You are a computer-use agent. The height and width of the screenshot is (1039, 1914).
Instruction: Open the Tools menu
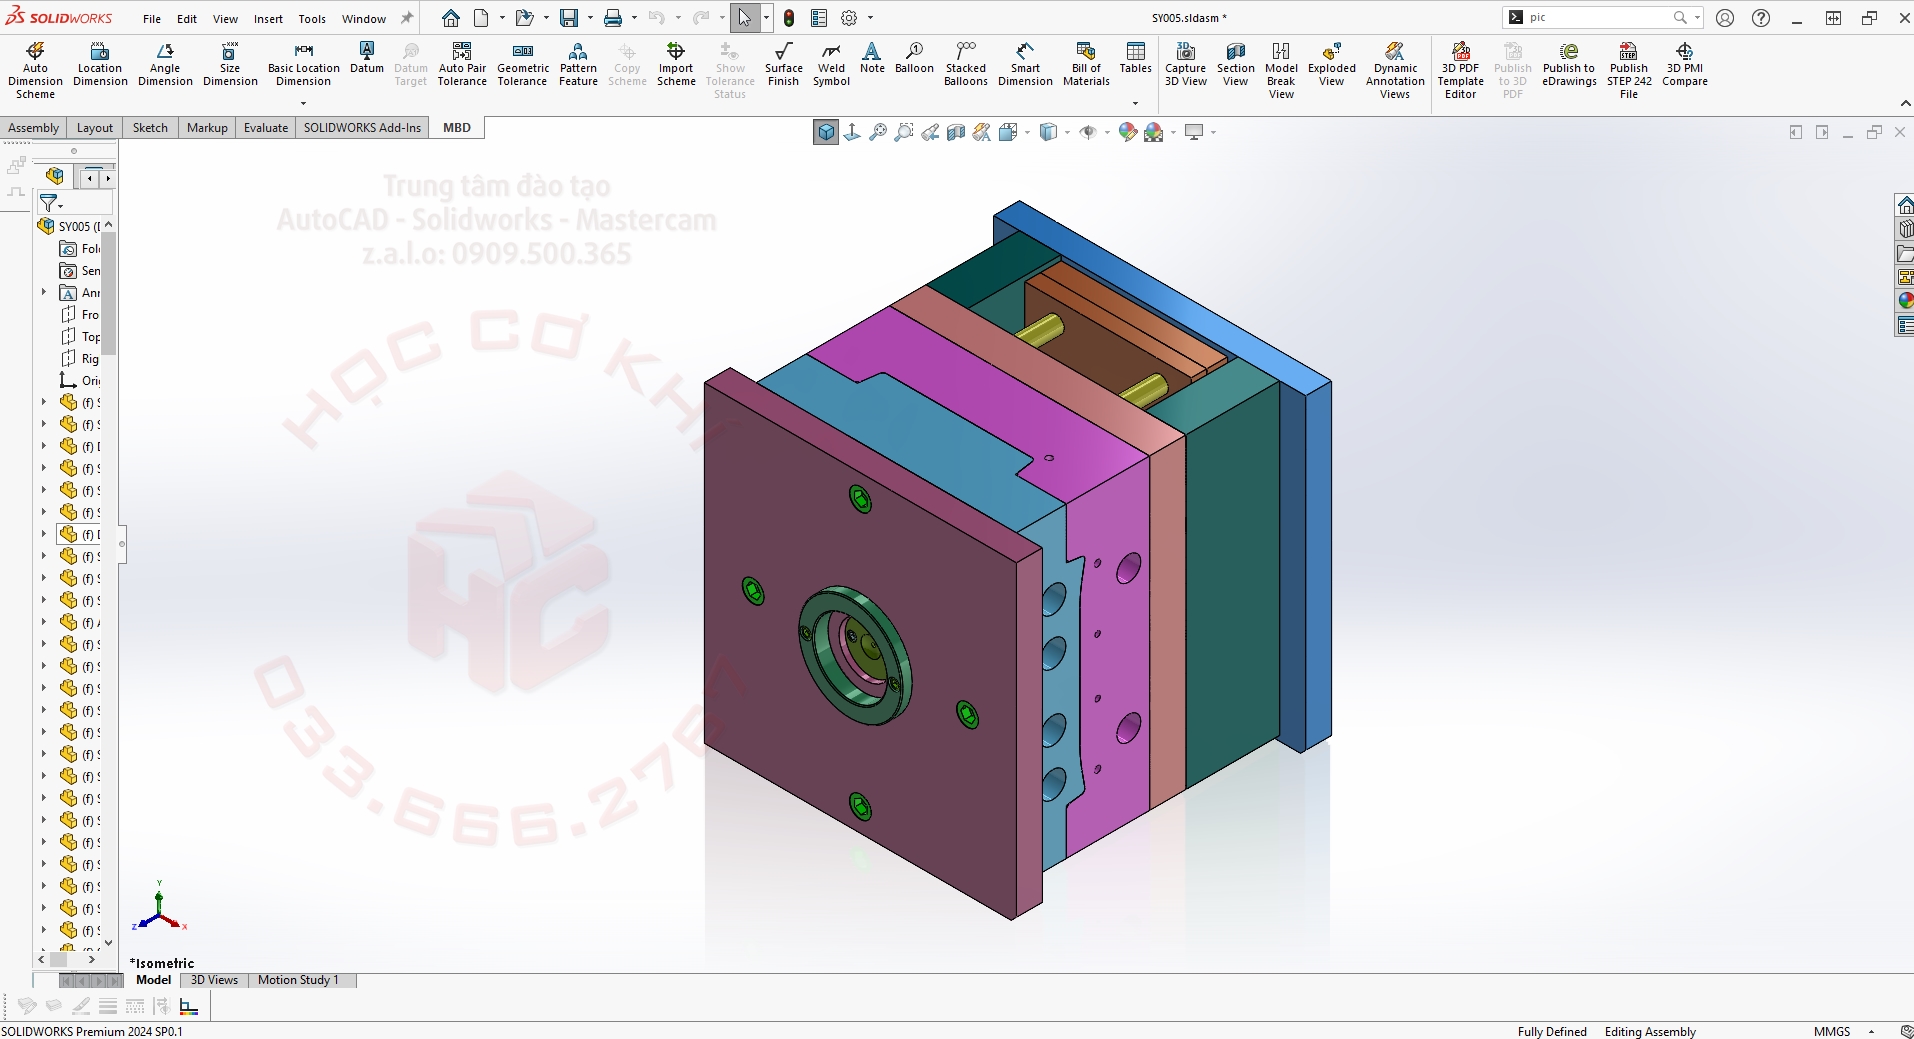312,19
